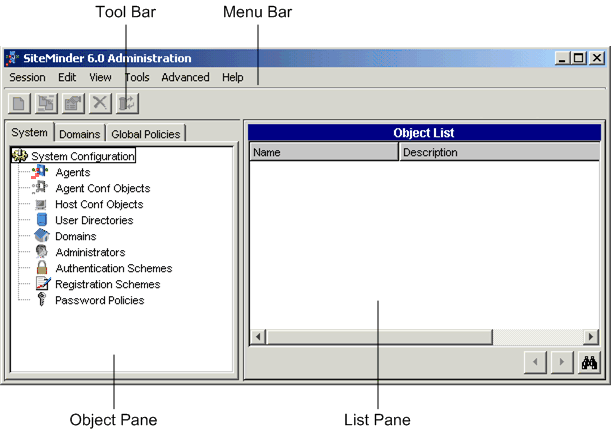Click the Registration Schemes notepad icon
The width and height of the screenshot is (611, 430).
point(43,284)
